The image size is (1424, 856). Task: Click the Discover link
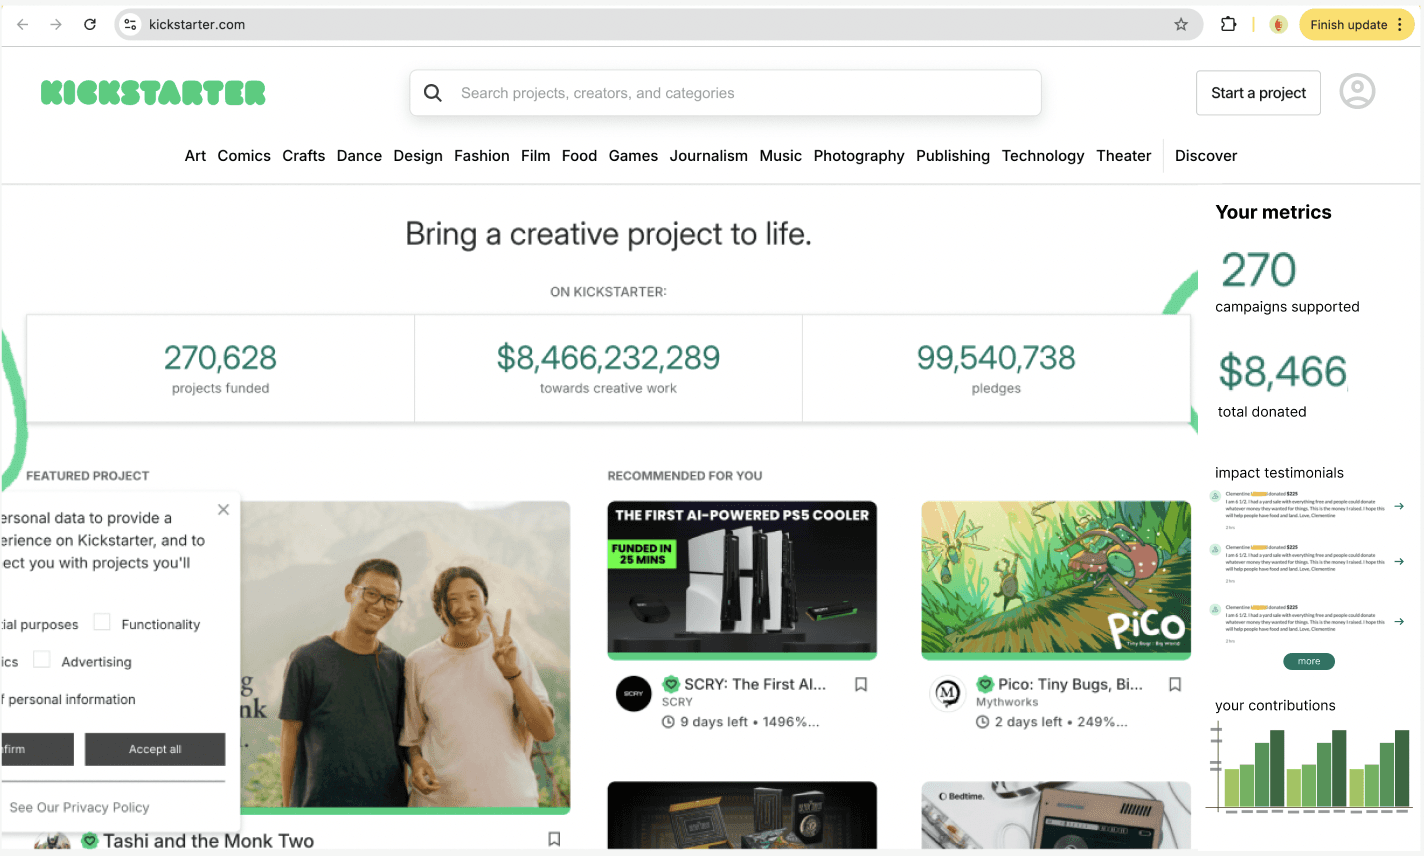pyautogui.click(x=1206, y=156)
